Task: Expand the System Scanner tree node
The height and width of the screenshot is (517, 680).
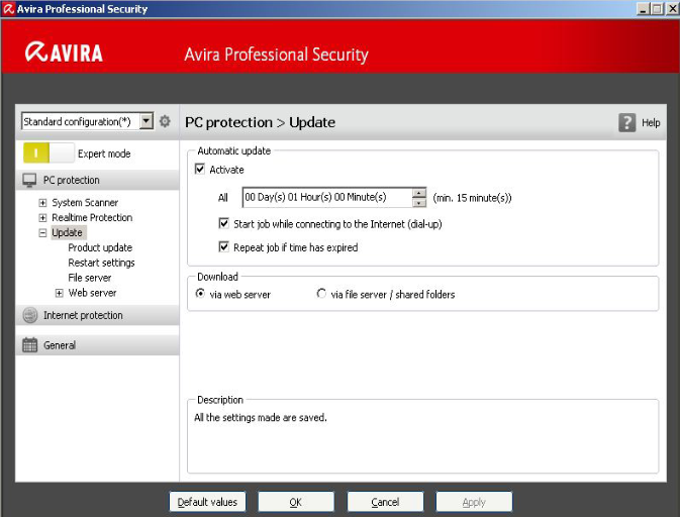Action: pyautogui.click(x=43, y=203)
